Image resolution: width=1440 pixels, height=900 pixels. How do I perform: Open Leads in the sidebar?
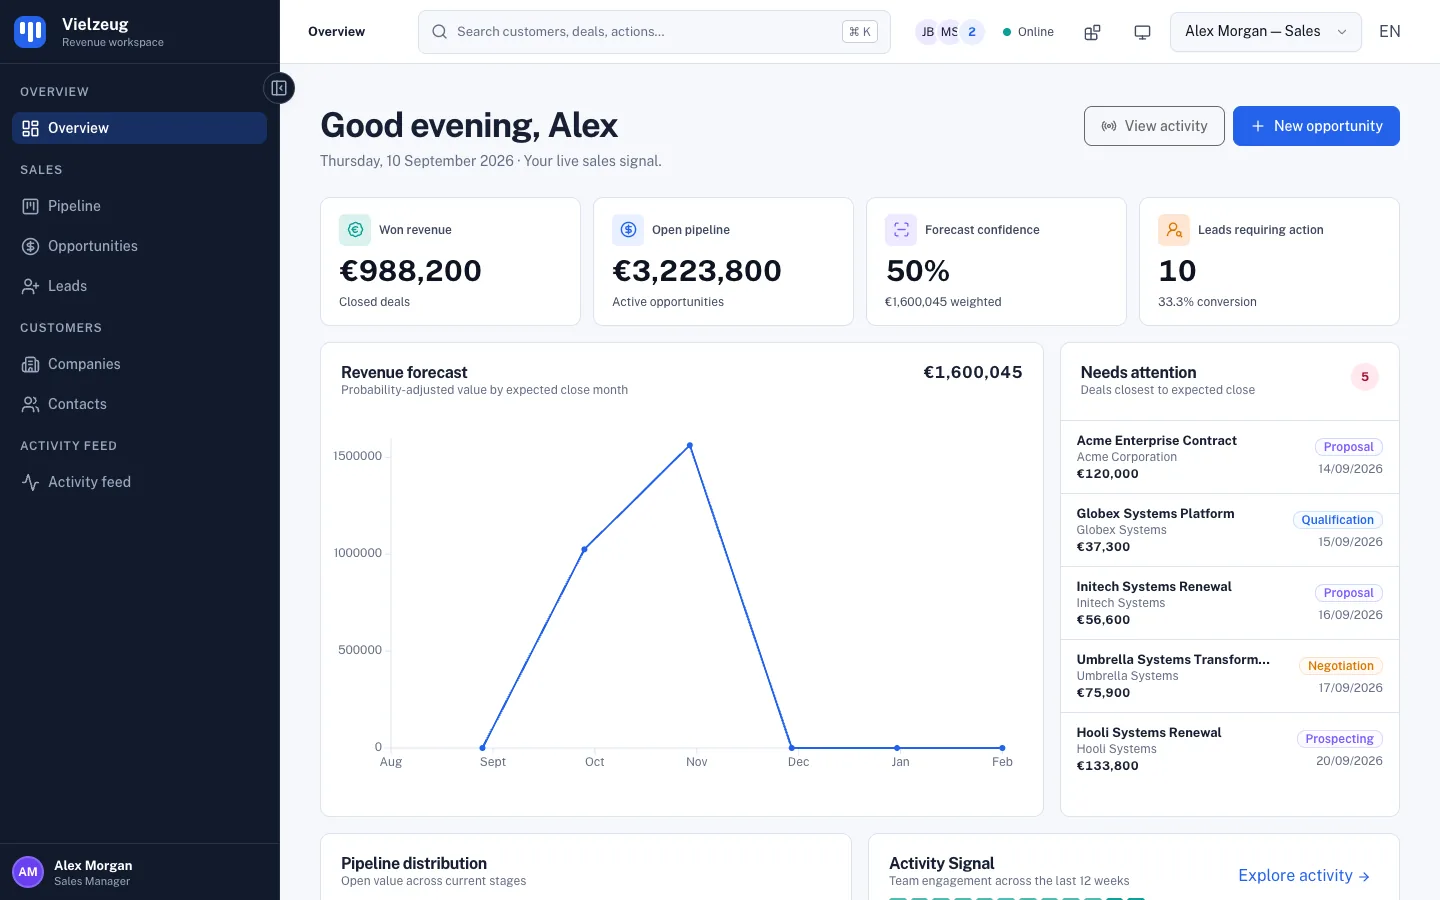point(139,286)
